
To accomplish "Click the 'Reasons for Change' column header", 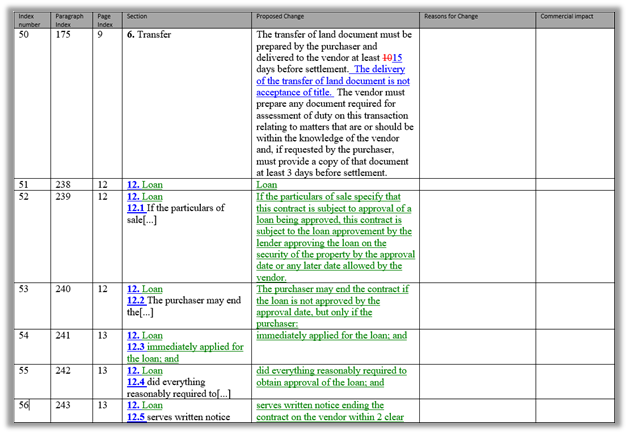I will pos(477,20).
